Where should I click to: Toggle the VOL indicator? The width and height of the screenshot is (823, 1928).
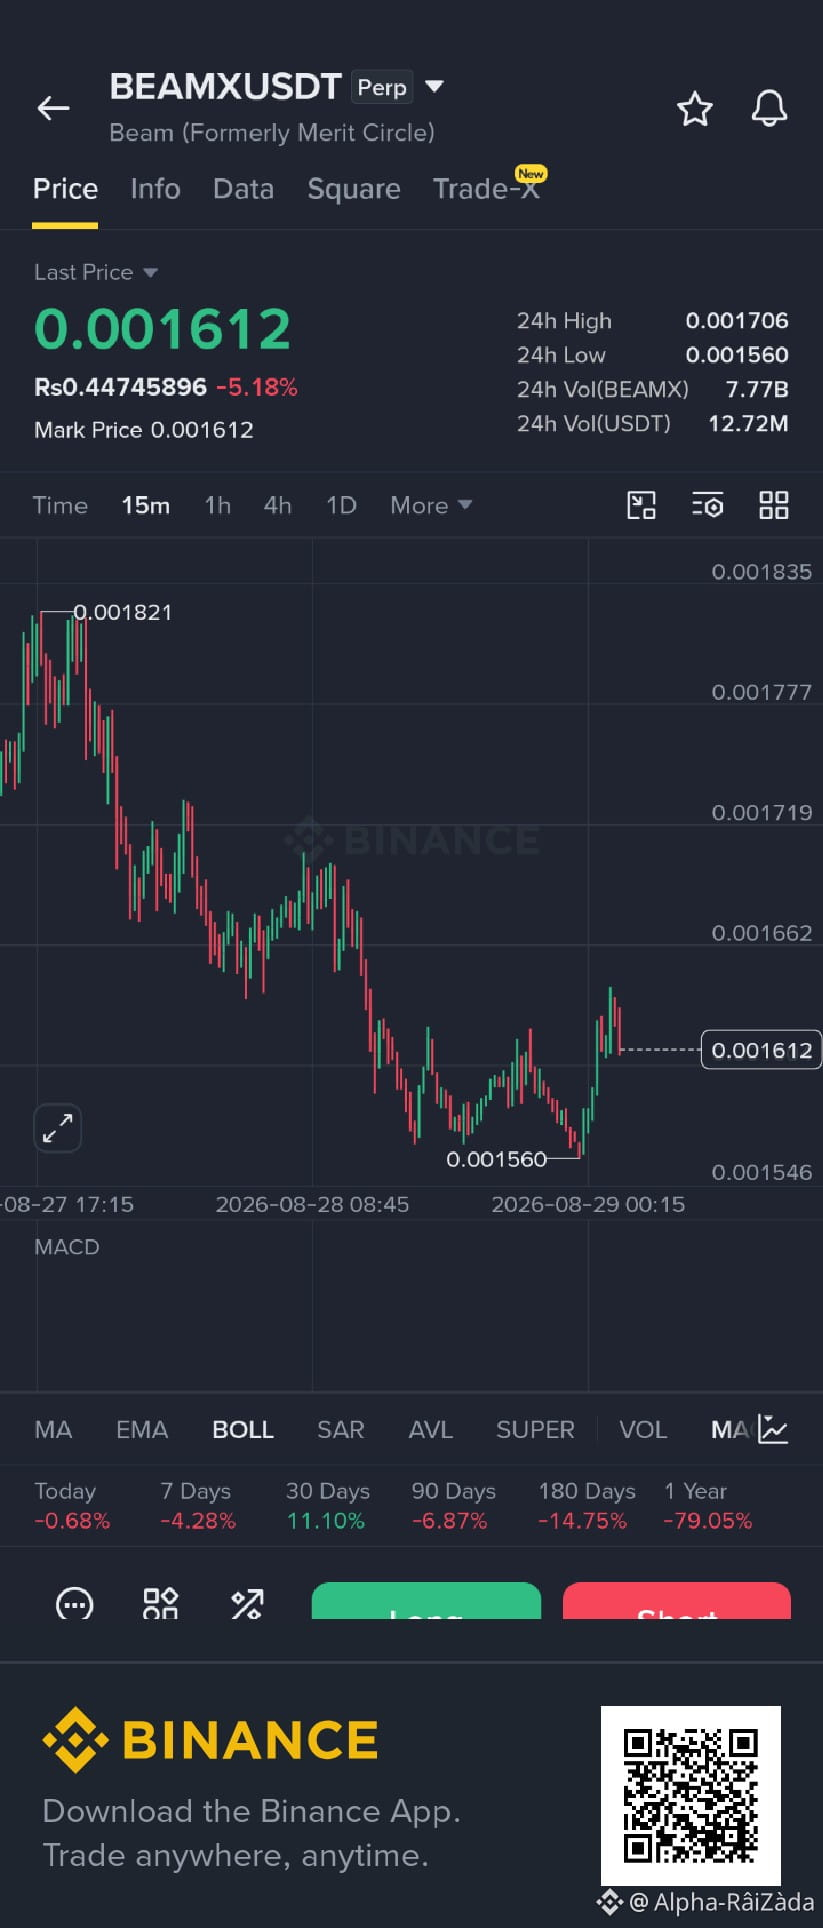[x=643, y=1429]
